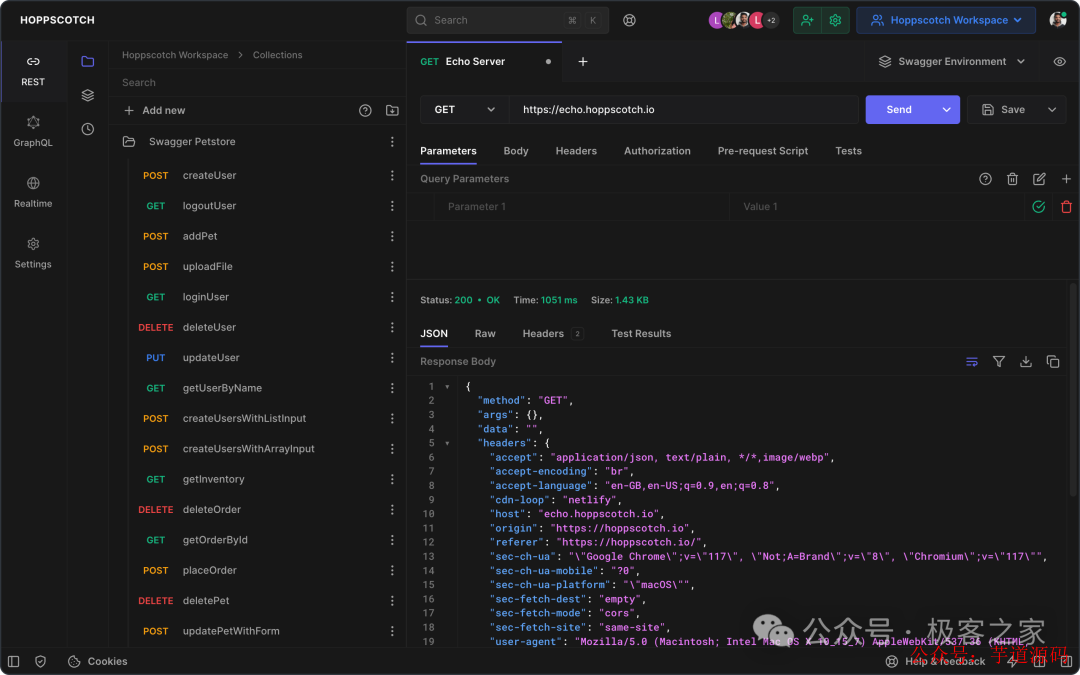Click the help icon beside Add new

click(365, 110)
